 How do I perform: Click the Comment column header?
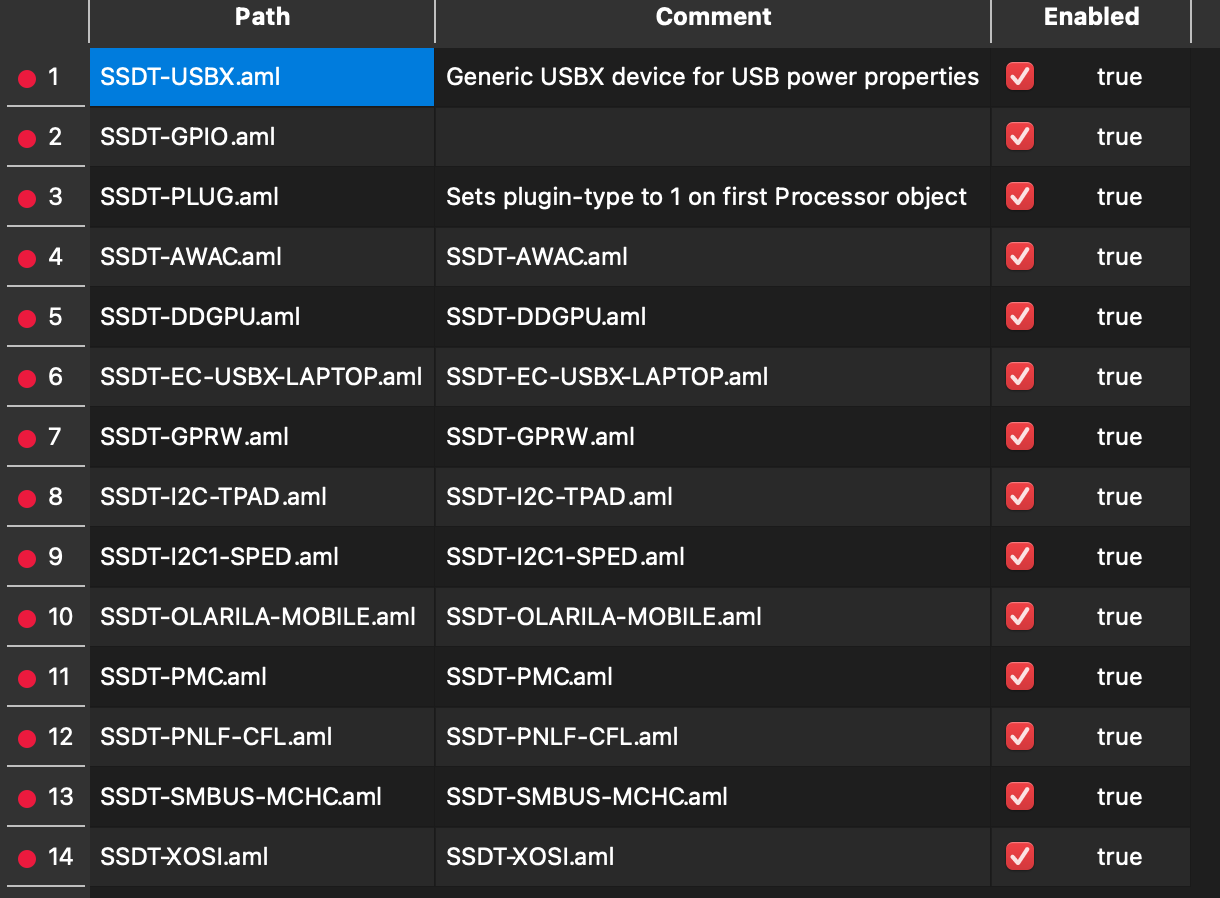point(713,17)
